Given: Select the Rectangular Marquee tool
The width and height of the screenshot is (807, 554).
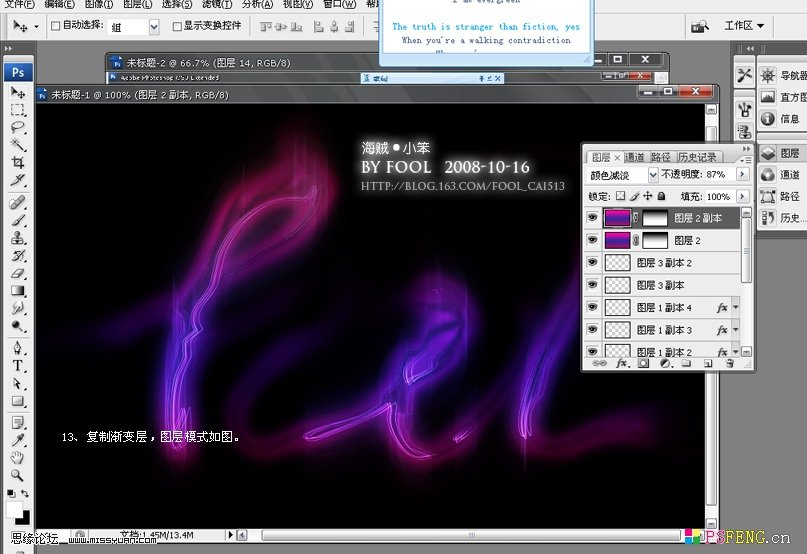Looking at the screenshot, I should click(x=17, y=110).
